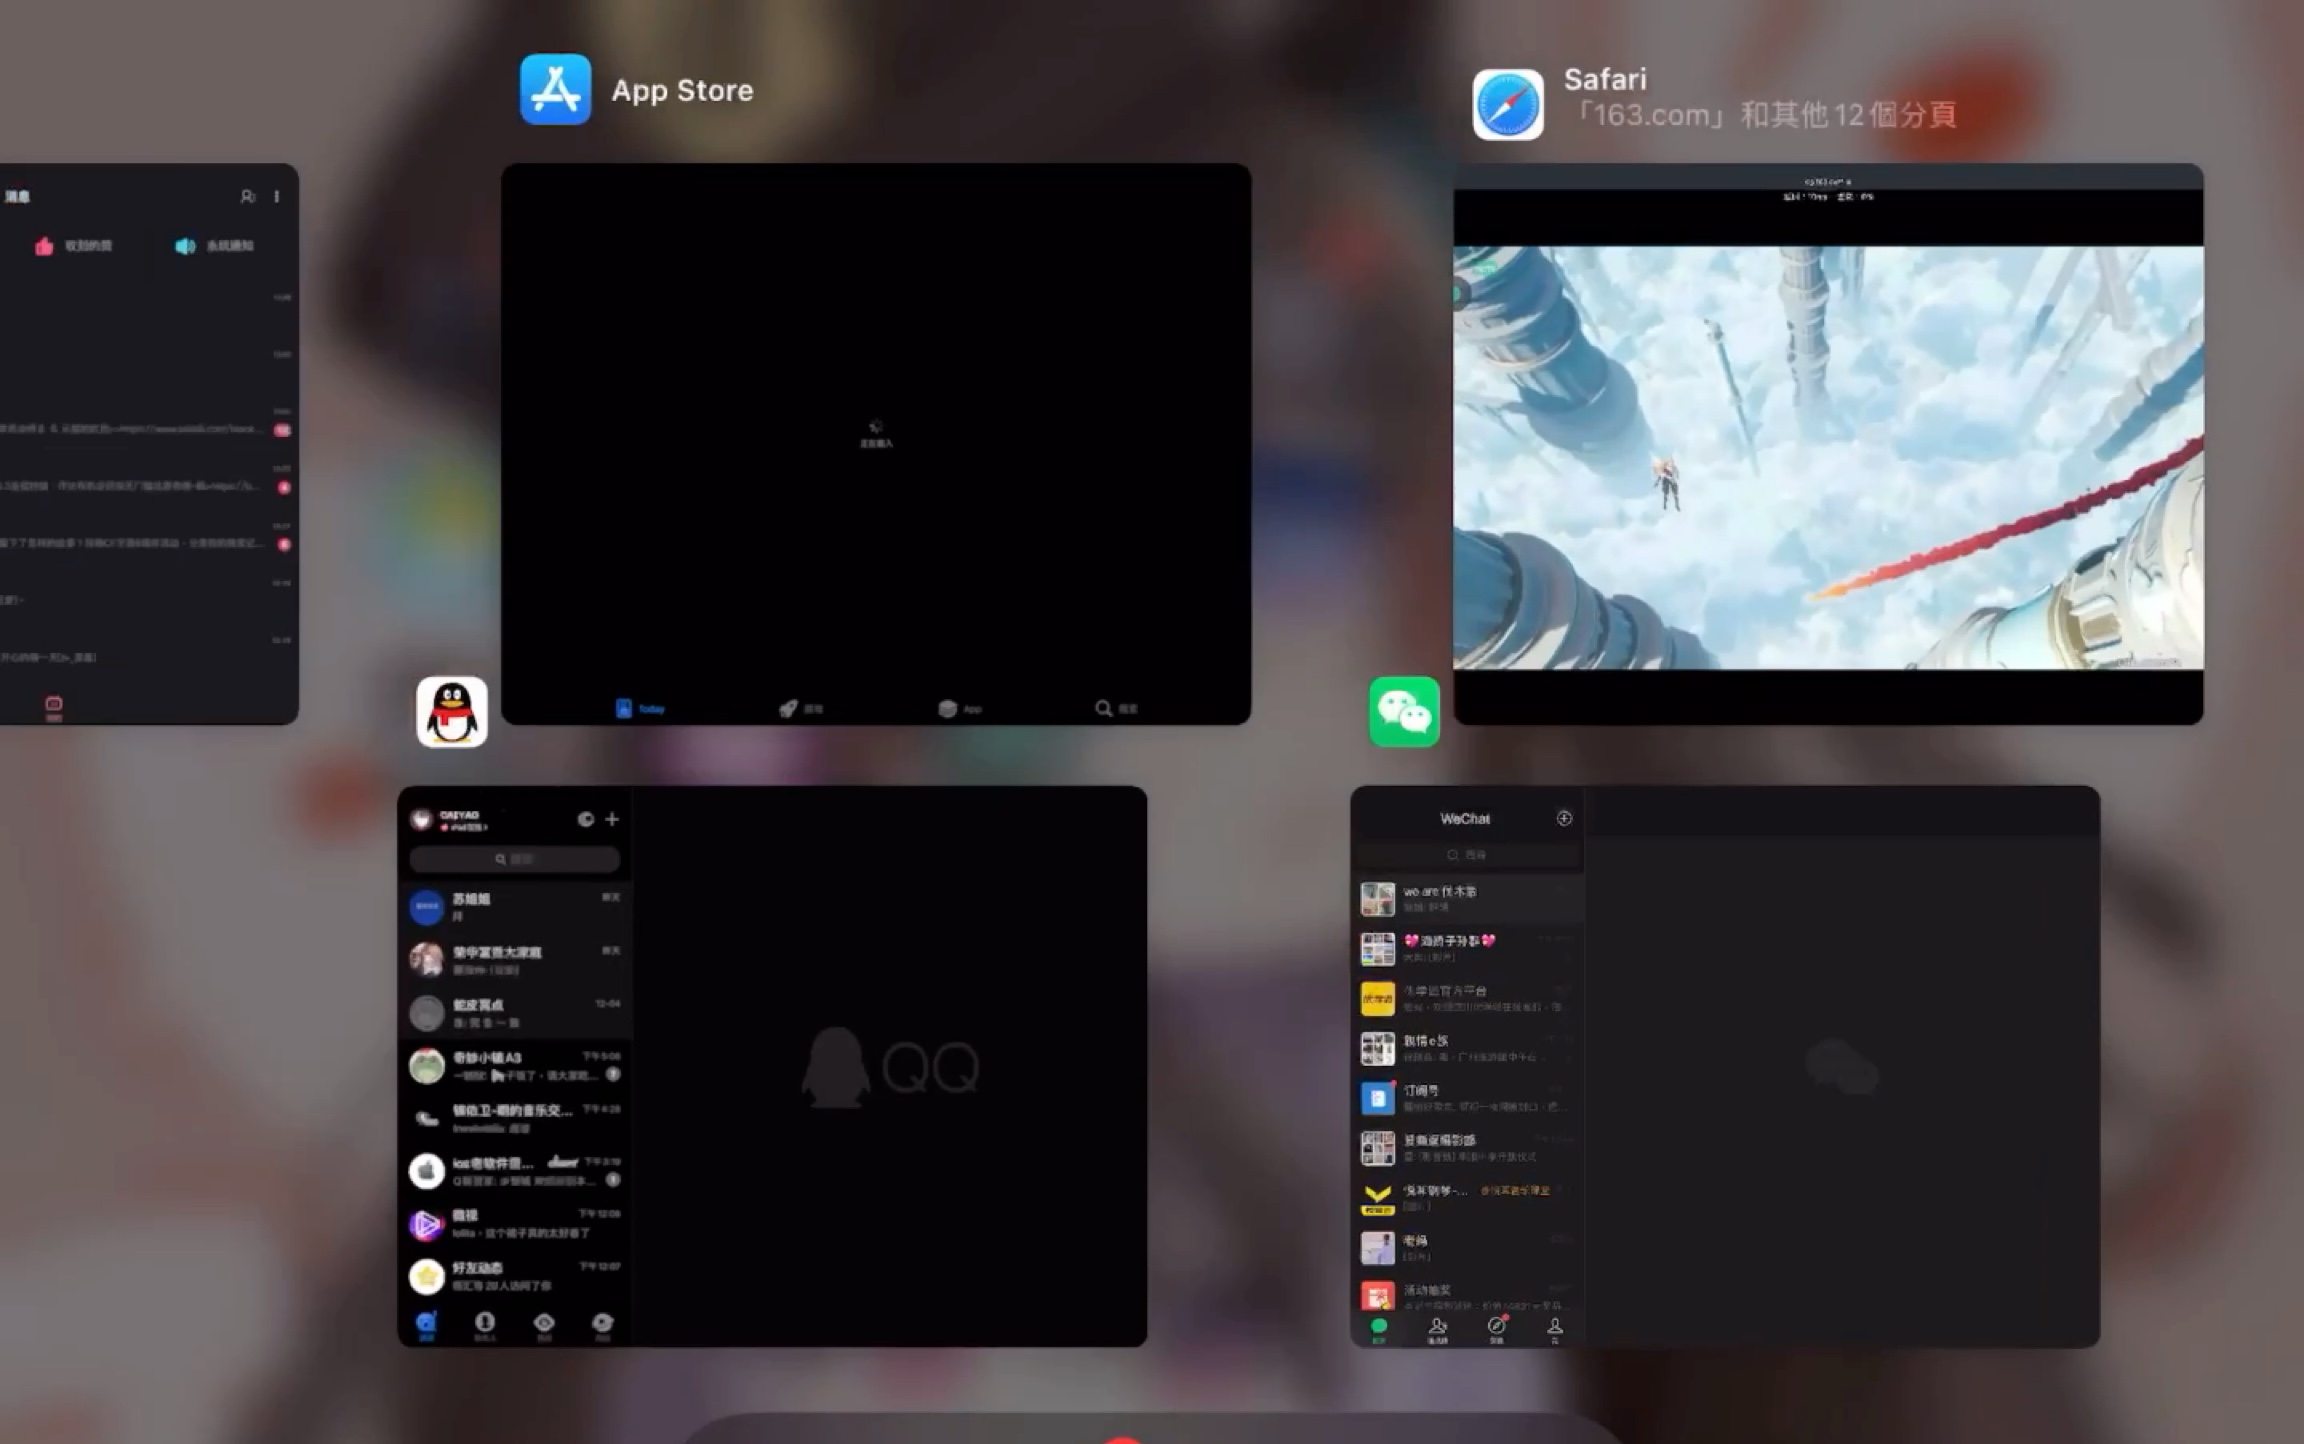Switch to the leftmost messages app card
The image size is (2304, 1444).
(149, 444)
